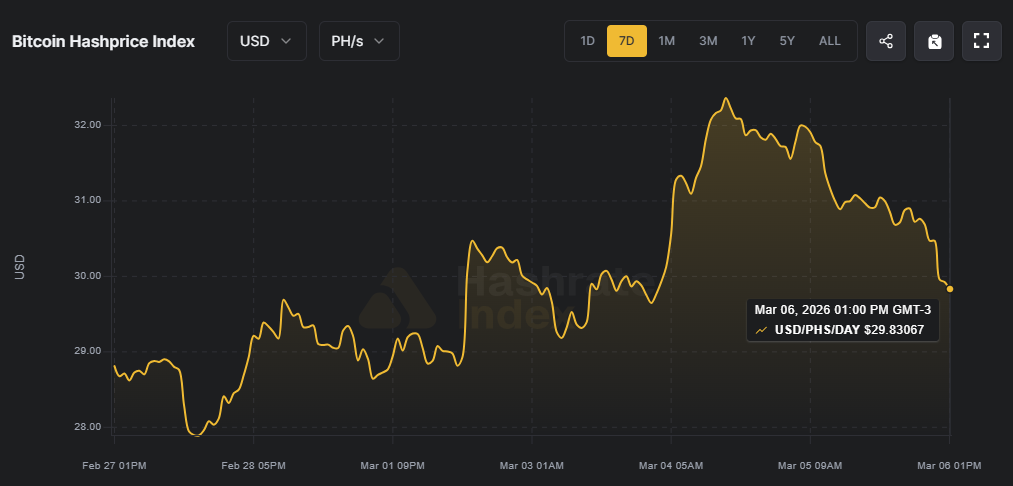Click the last data point marker
The image size is (1013, 486).
click(x=950, y=289)
